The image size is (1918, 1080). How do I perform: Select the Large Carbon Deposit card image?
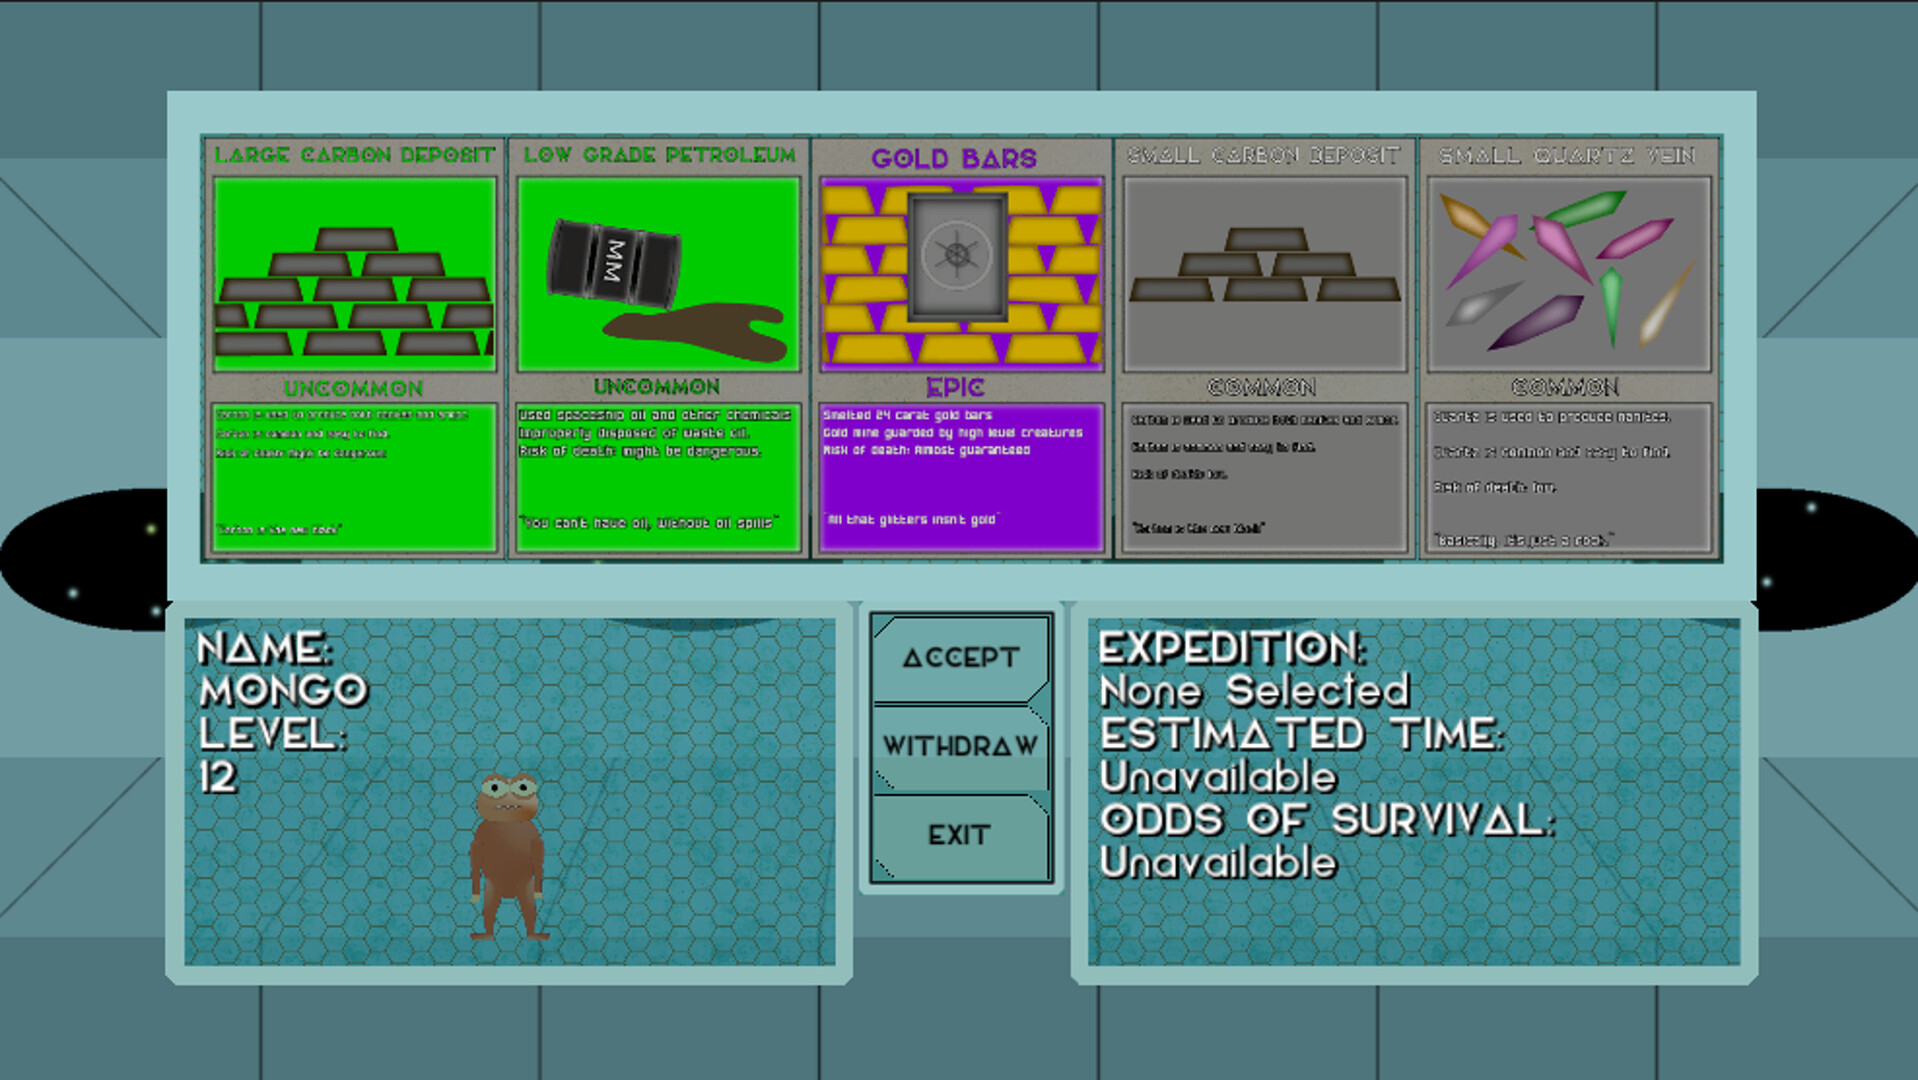[x=354, y=274]
